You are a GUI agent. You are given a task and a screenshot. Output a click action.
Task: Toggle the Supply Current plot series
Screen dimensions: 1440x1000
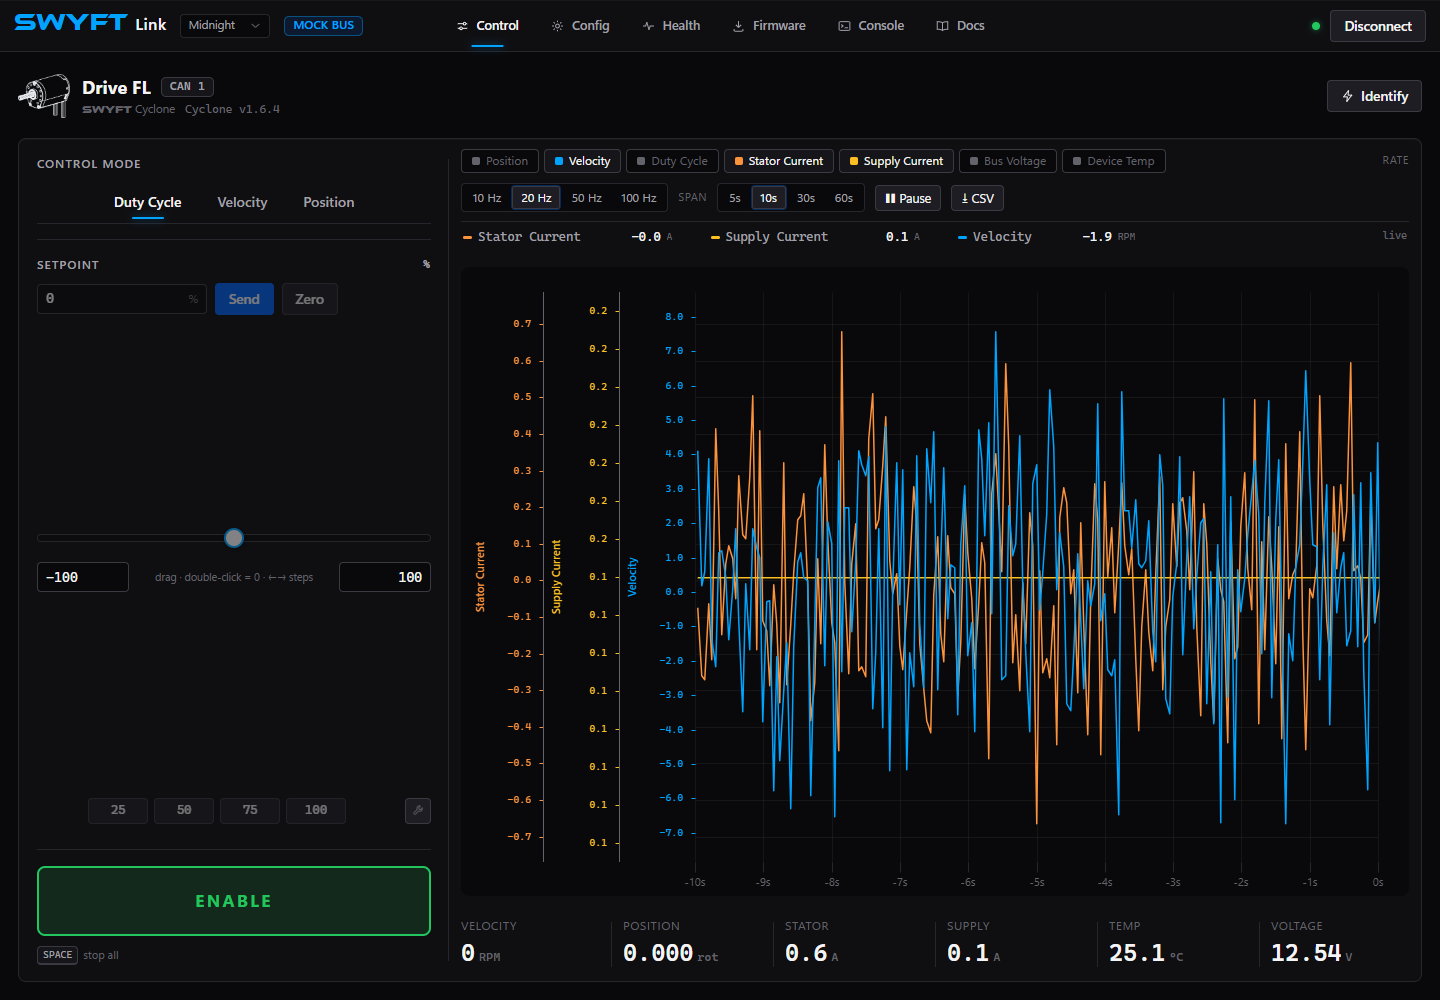click(896, 161)
